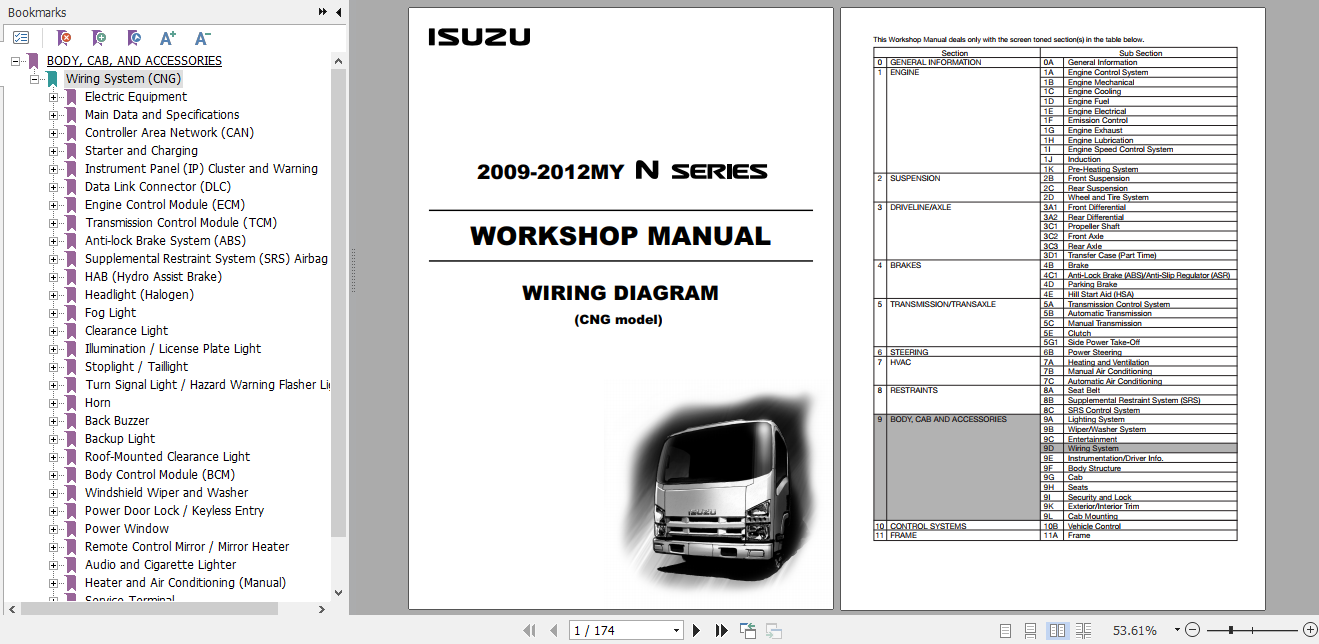Decrease bookmark text size (A−)
This screenshot has height=644, width=1319.
pyautogui.click(x=202, y=38)
